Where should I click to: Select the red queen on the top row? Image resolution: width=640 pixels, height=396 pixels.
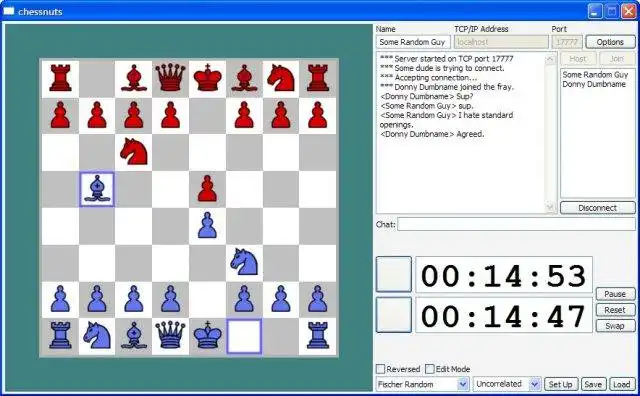(x=170, y=78)
